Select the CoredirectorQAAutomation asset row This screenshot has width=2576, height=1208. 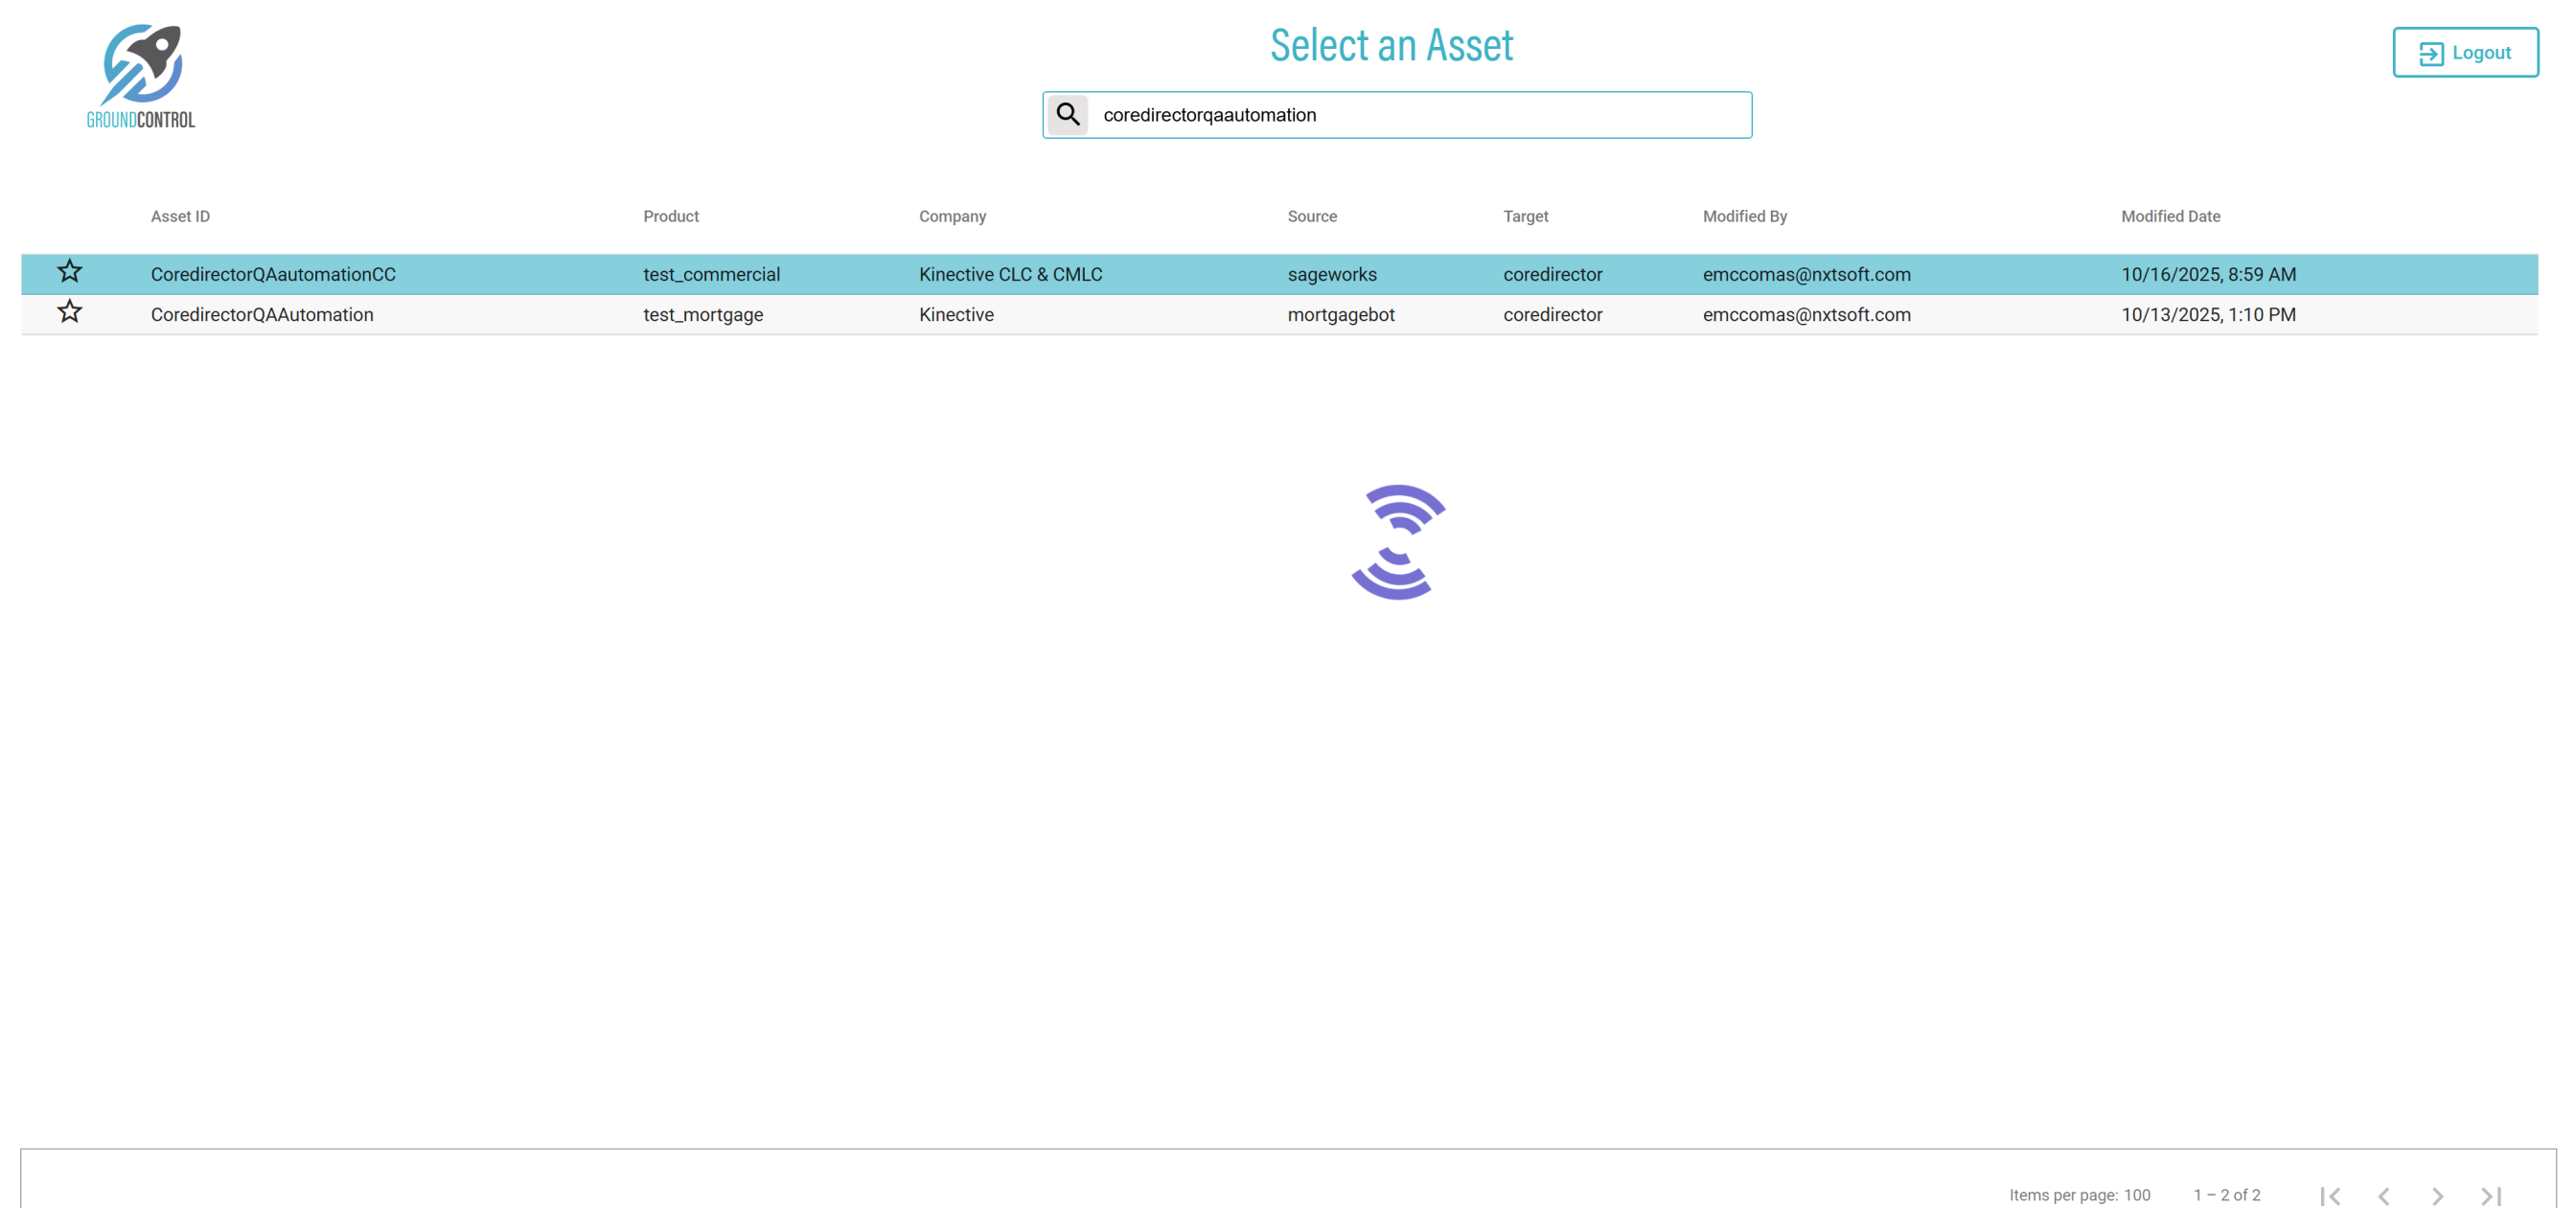[262, 314]
